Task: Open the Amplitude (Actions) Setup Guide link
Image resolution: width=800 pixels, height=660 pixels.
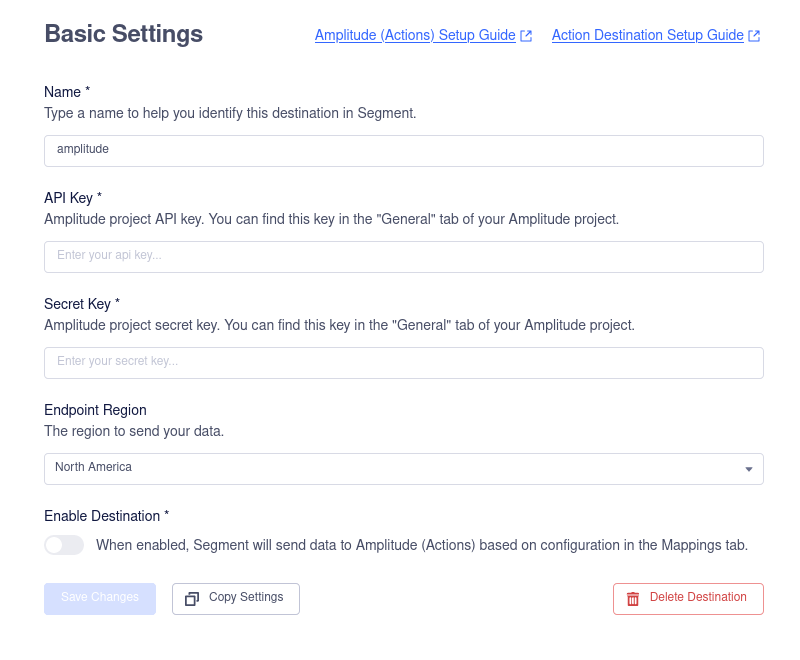Action: coord(414,35)
